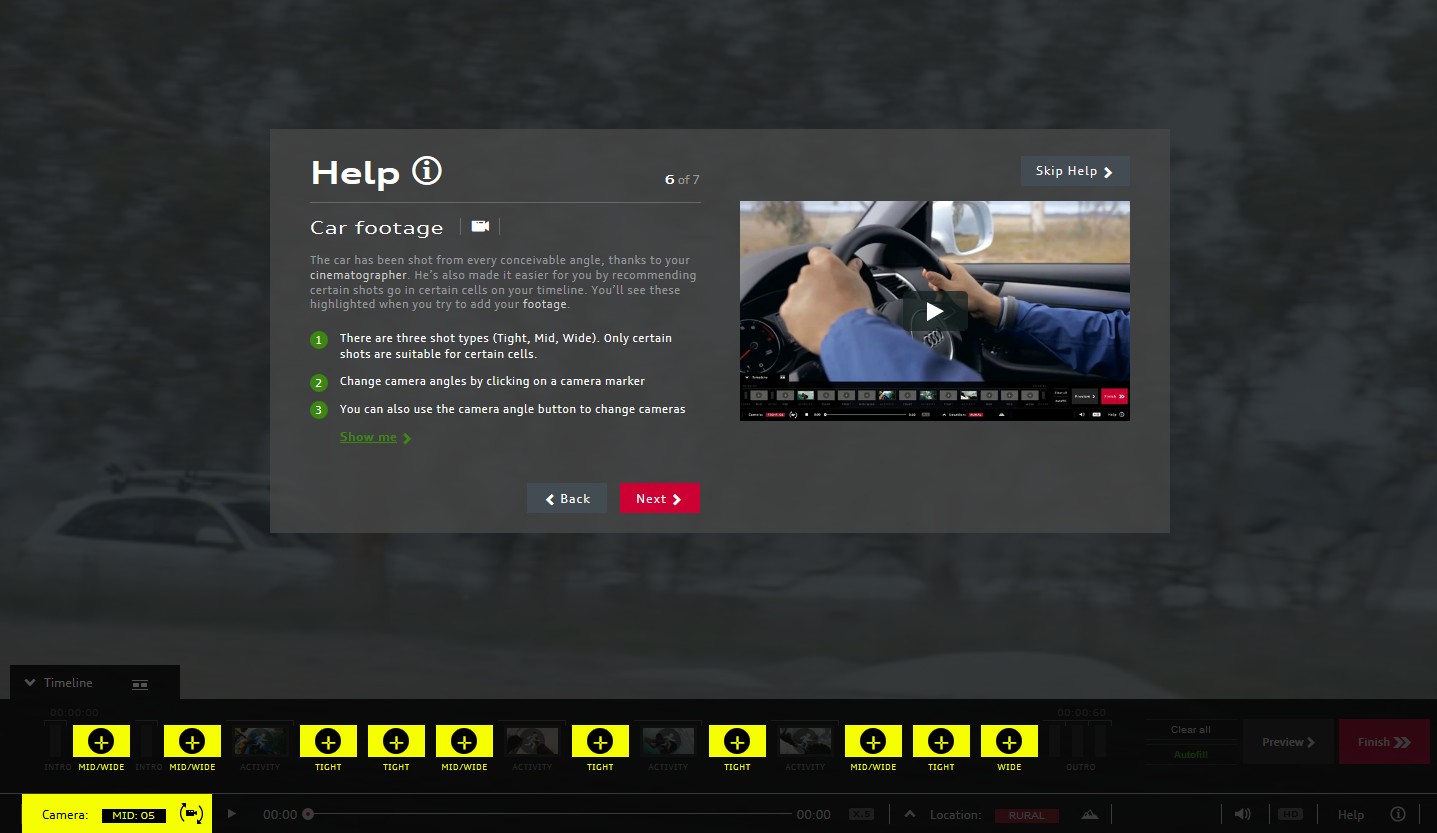This screenshot has height=833, width=1437.
Task: Open Help from the bottom bar
Action: [x=1350, y=814]
